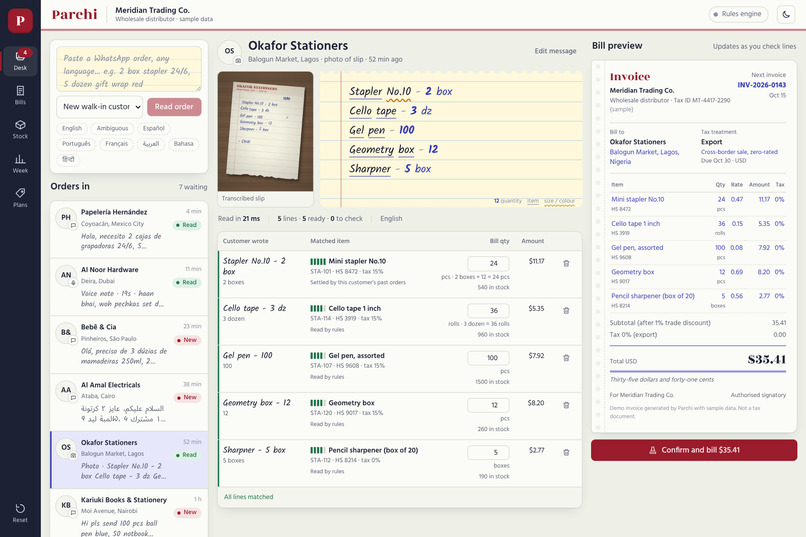Image resolution: width=806 pixels, height=537 pixels.
Task: Delete the Mini stapler No.10 line
Action: pos(566,263)
